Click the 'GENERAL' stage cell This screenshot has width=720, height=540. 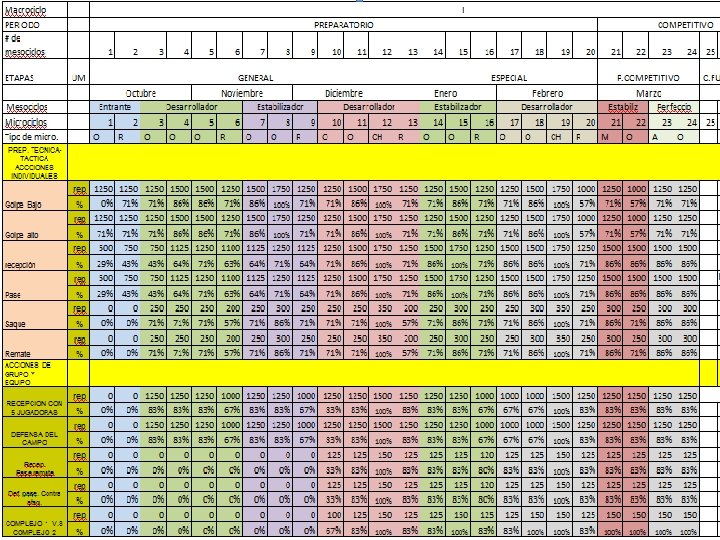(255, 79)
